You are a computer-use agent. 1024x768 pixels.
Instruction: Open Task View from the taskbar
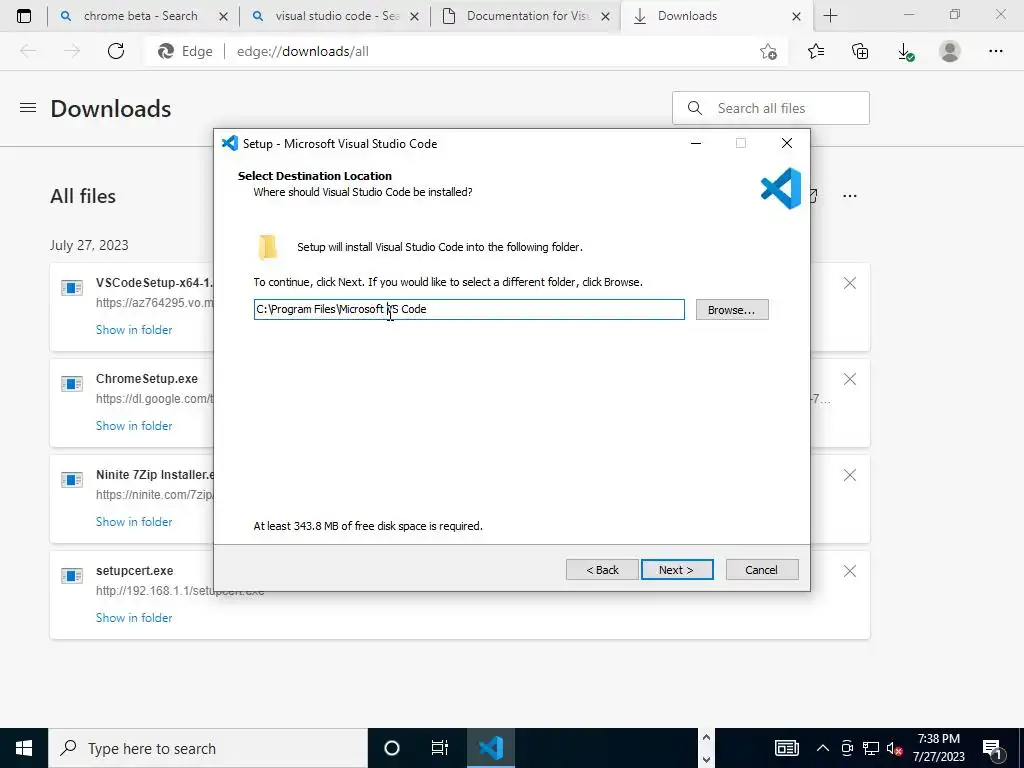[440, 748]
